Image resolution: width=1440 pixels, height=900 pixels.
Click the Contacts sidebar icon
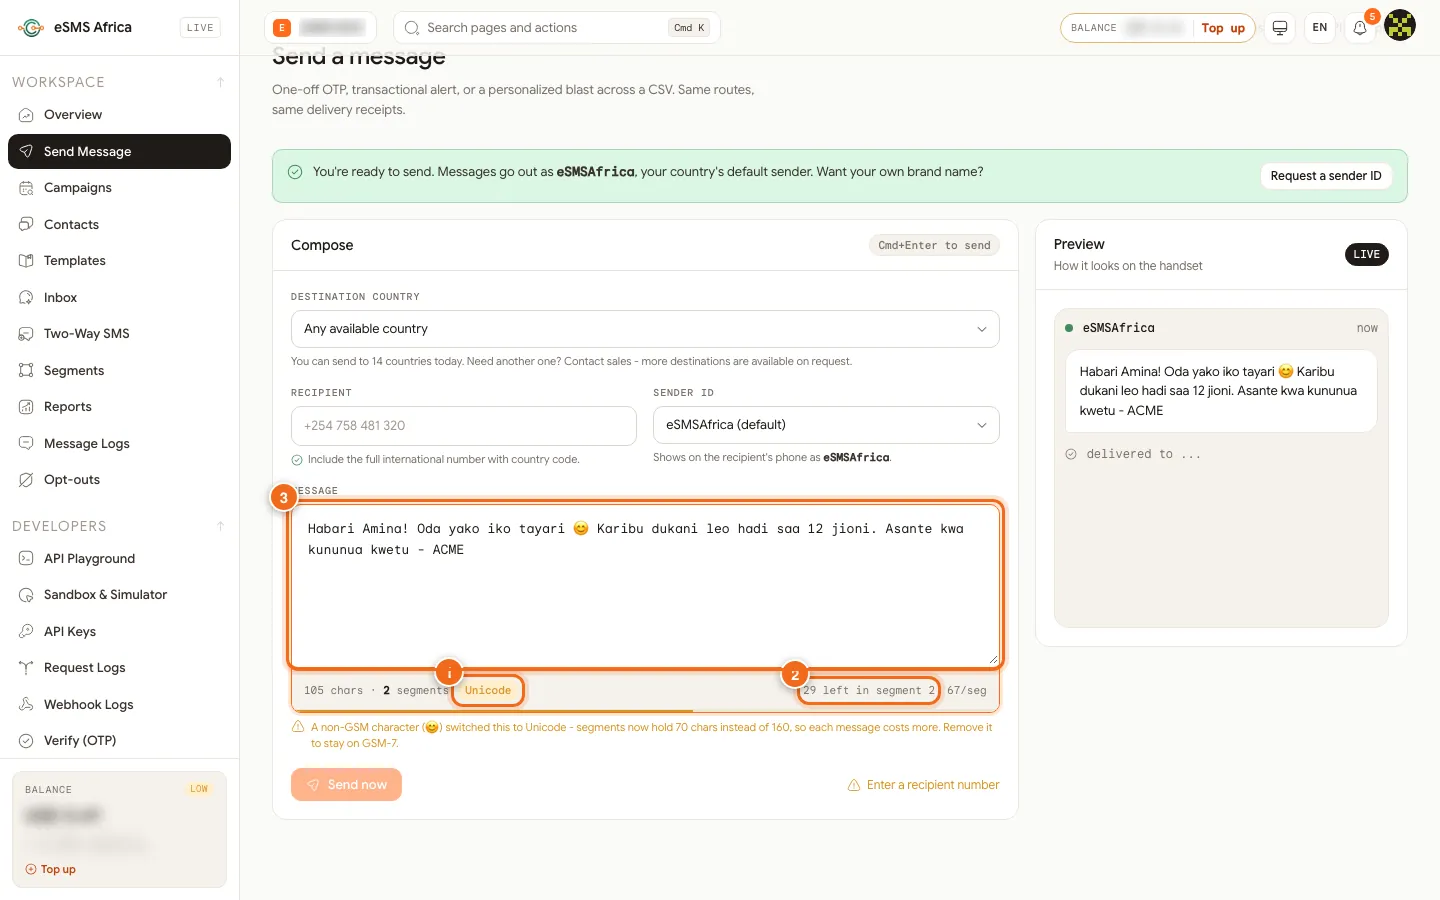click(26, 225)
